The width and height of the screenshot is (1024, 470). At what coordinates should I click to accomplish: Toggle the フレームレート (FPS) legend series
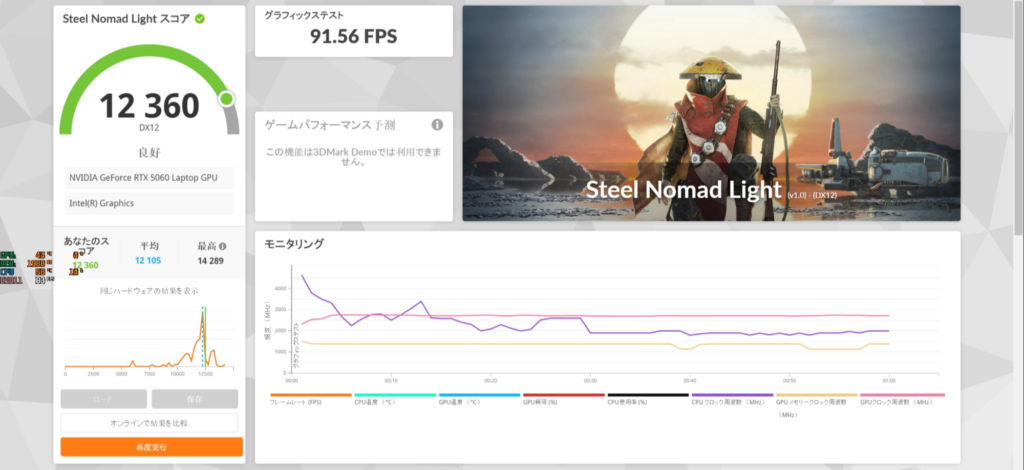click(310, 399)
